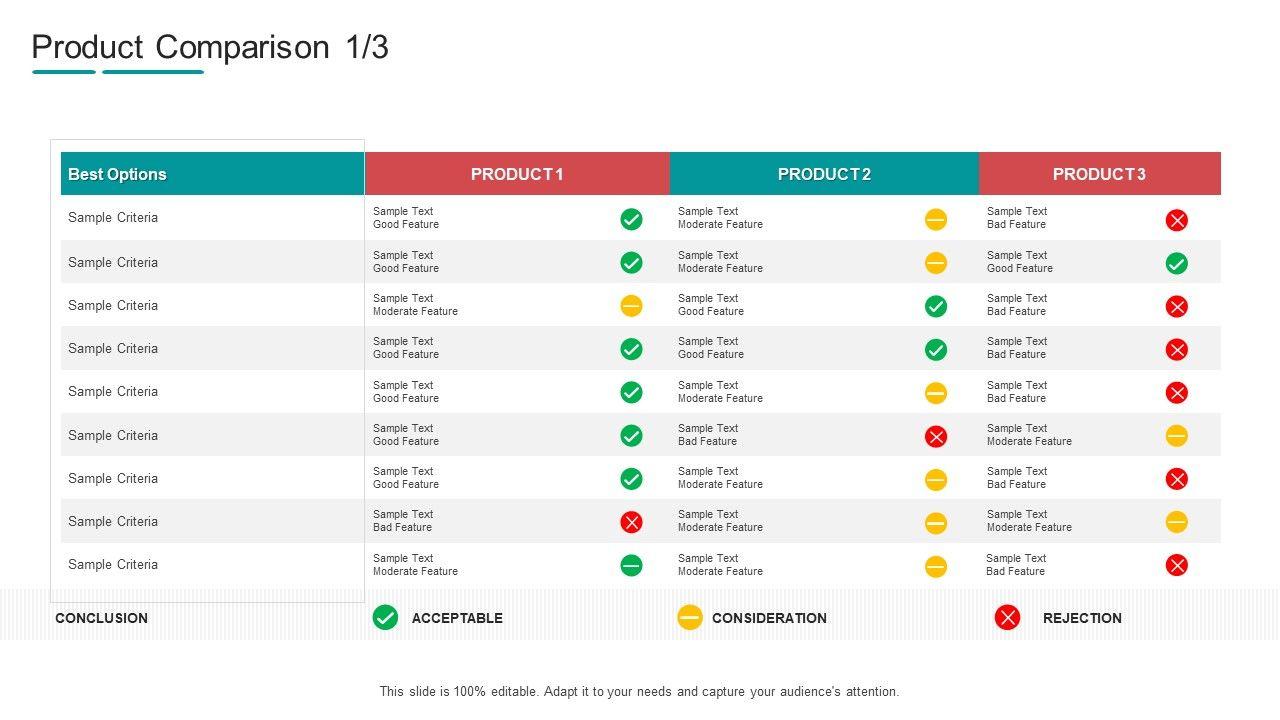The height and width of the screenshot is (720, 1280).
Task: Click the Bad Feature text in Product 2 column
Action: tap(707, 442)
